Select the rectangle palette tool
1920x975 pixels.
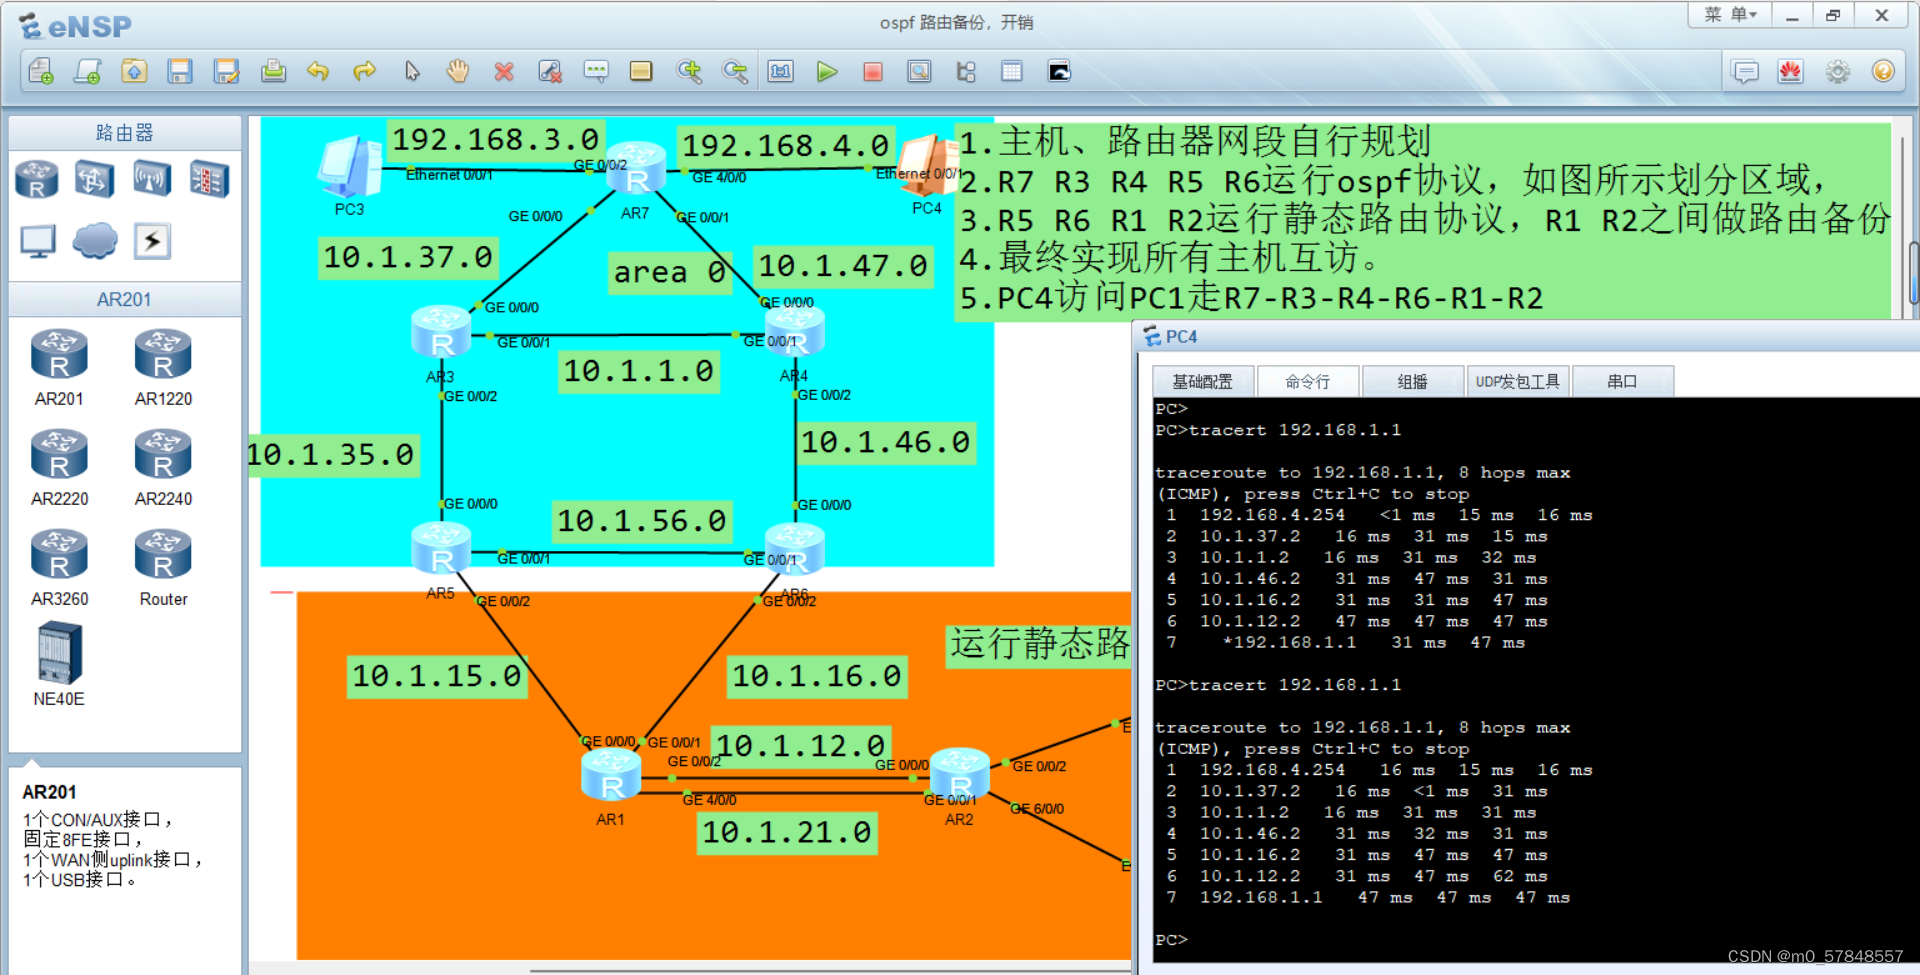click(641, 71)
